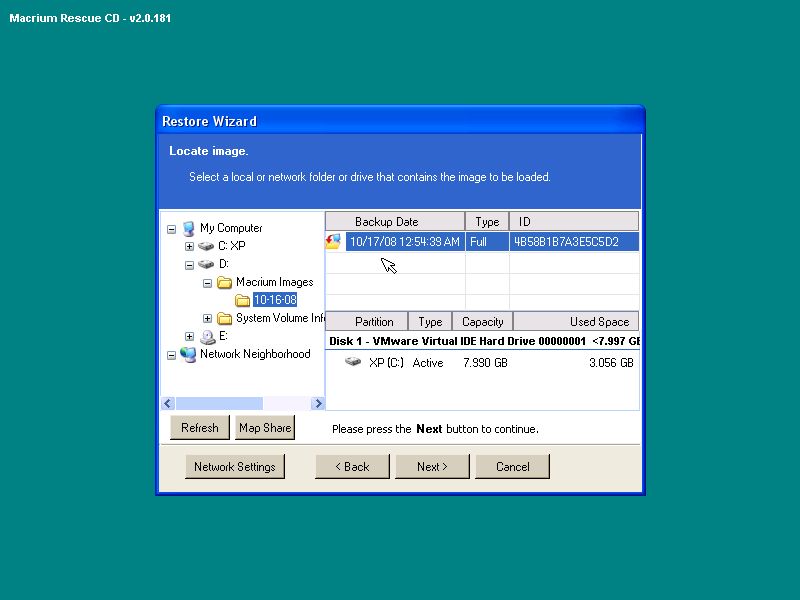Go back with the Back button

click(352, 466)
